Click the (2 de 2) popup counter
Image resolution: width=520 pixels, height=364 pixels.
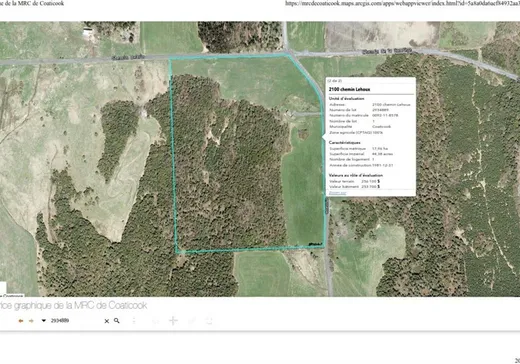point(335,81)
